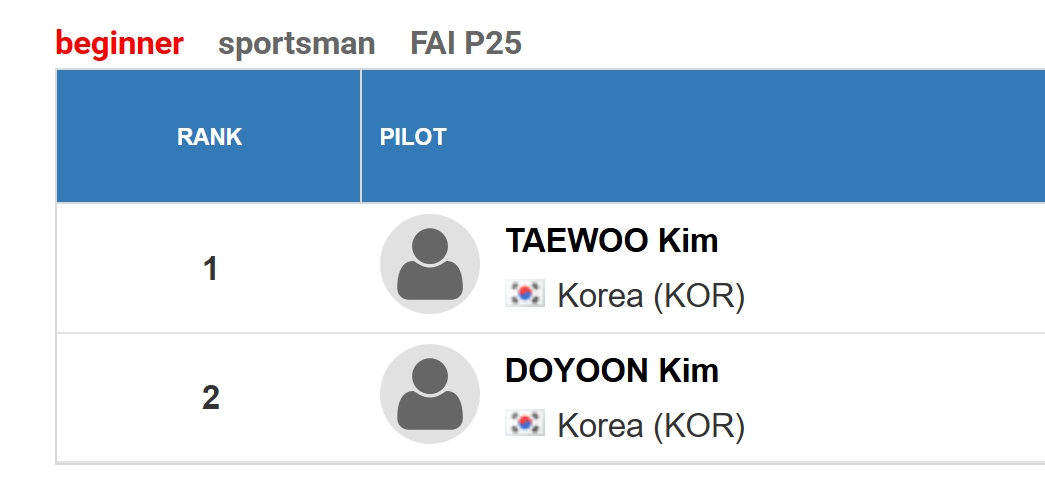Open TAEWOO Kim's pilot name link
The height and width of the screenshot is (502, 1045).
pos(612,241)
